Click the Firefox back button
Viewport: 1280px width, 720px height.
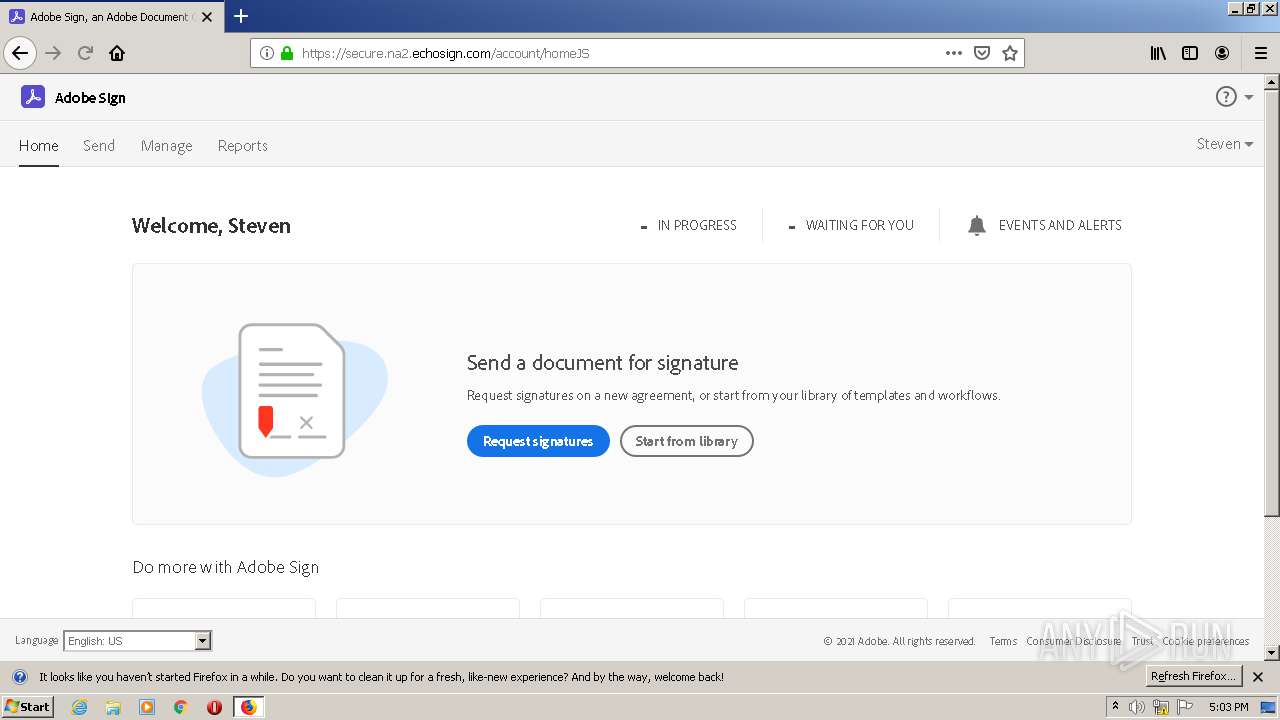20,53
